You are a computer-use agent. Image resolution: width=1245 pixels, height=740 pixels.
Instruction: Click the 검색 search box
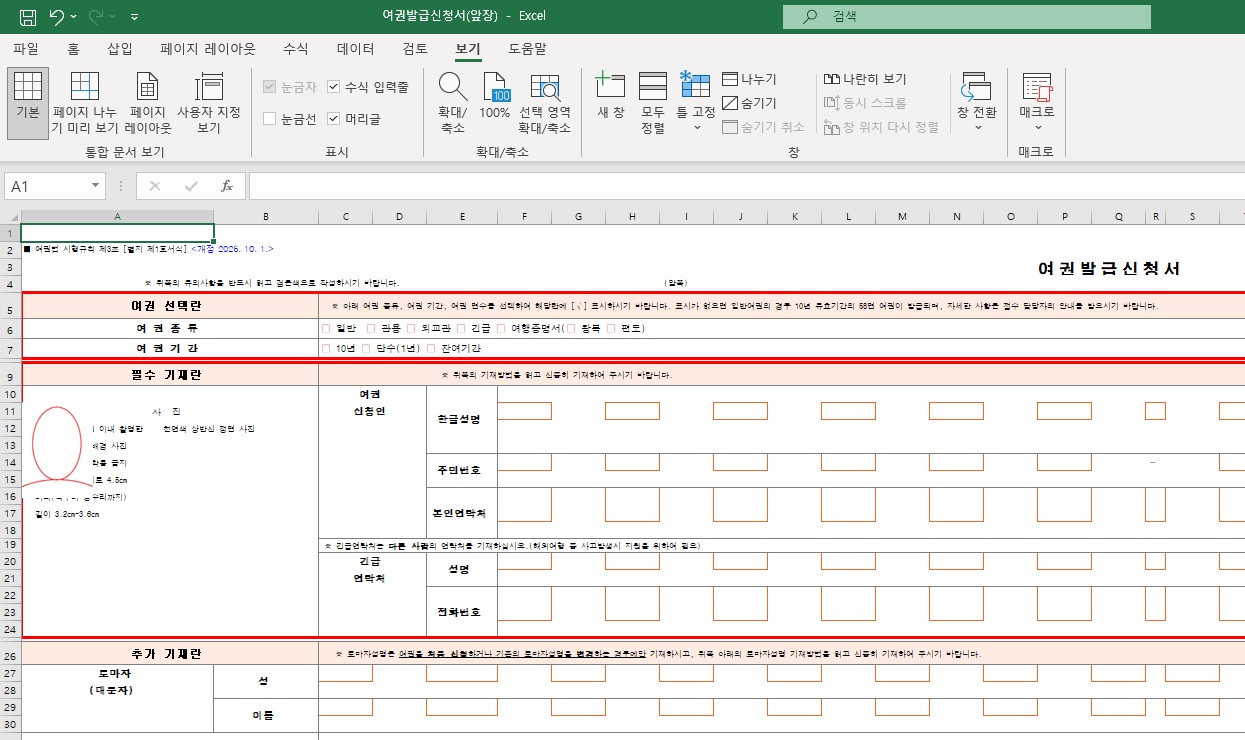(966, 16)
